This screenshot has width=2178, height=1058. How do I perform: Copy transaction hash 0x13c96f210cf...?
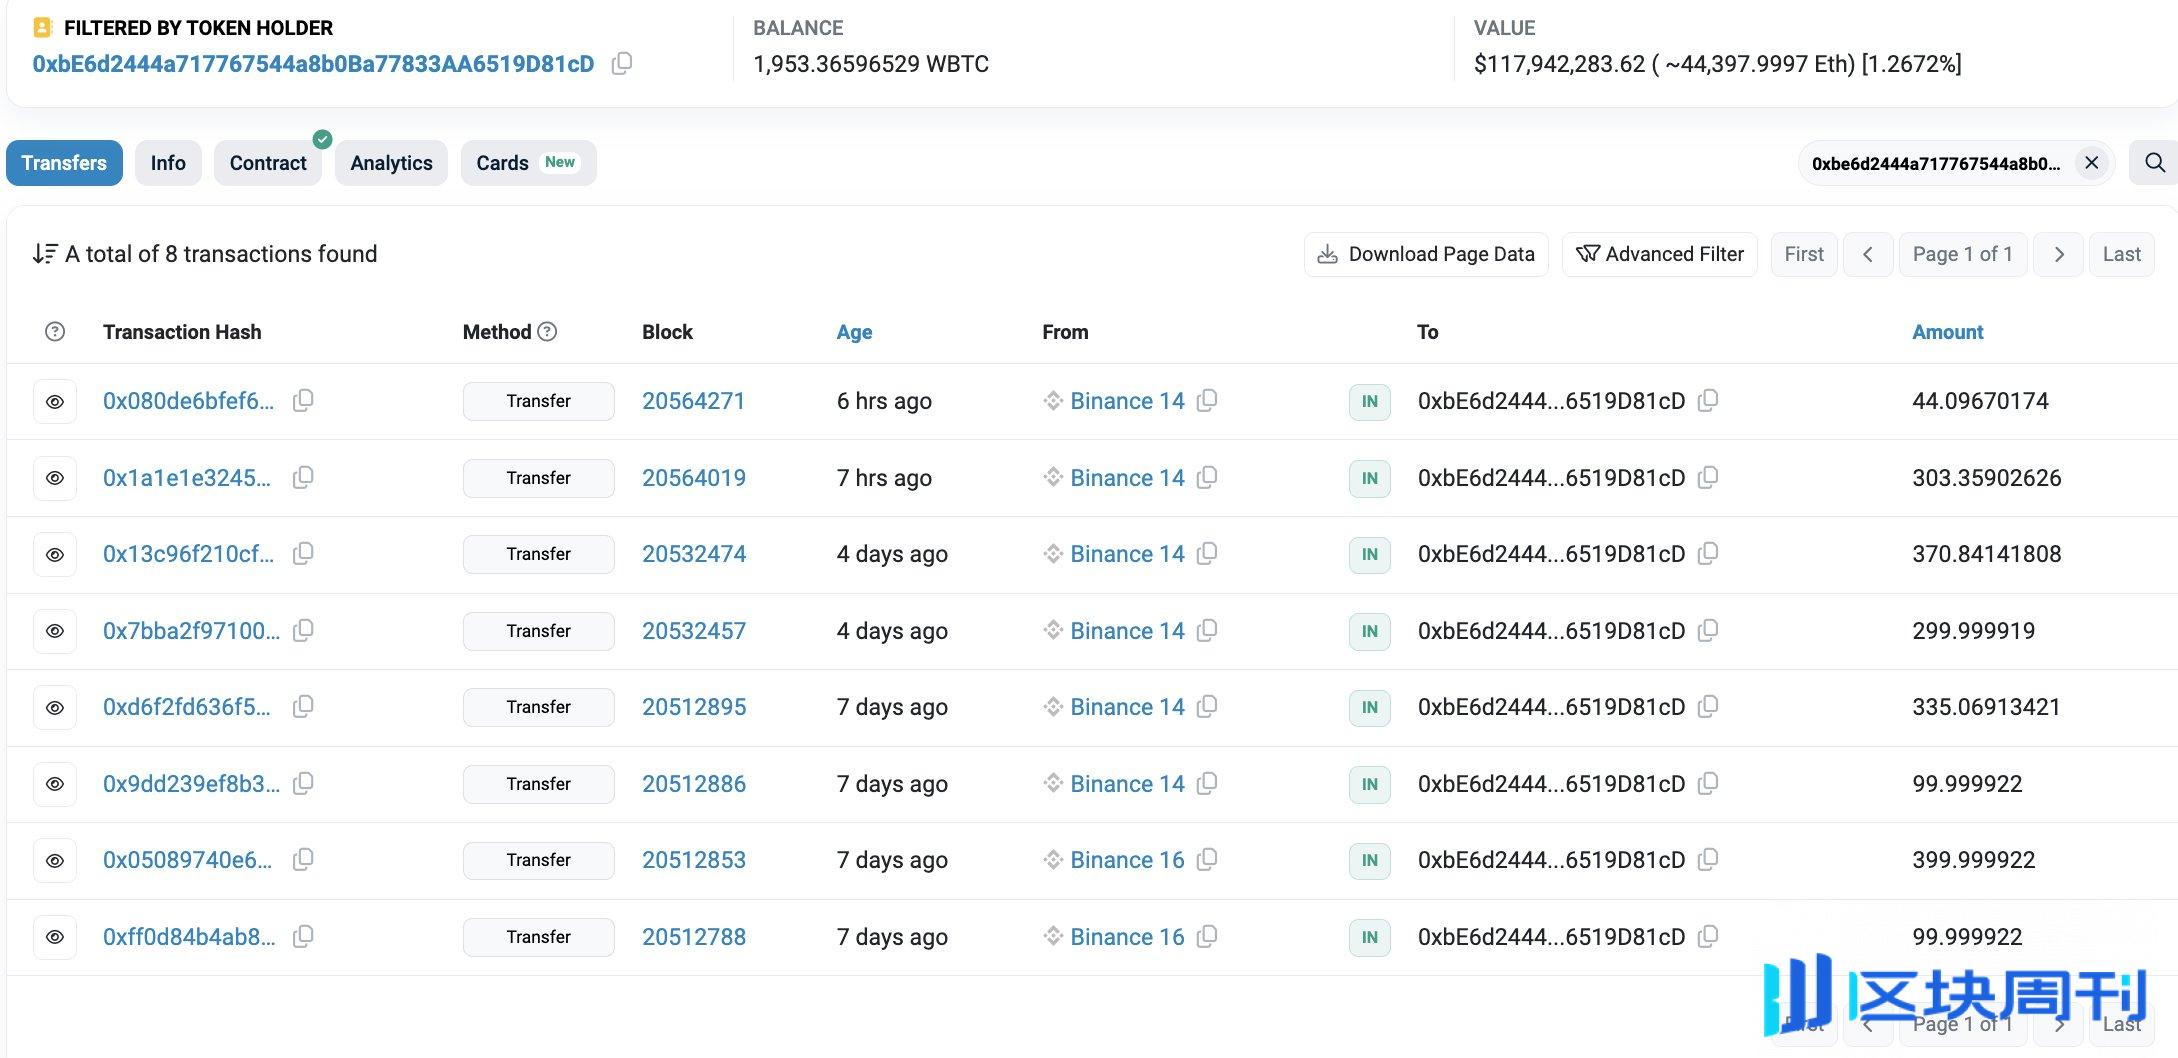303,554
